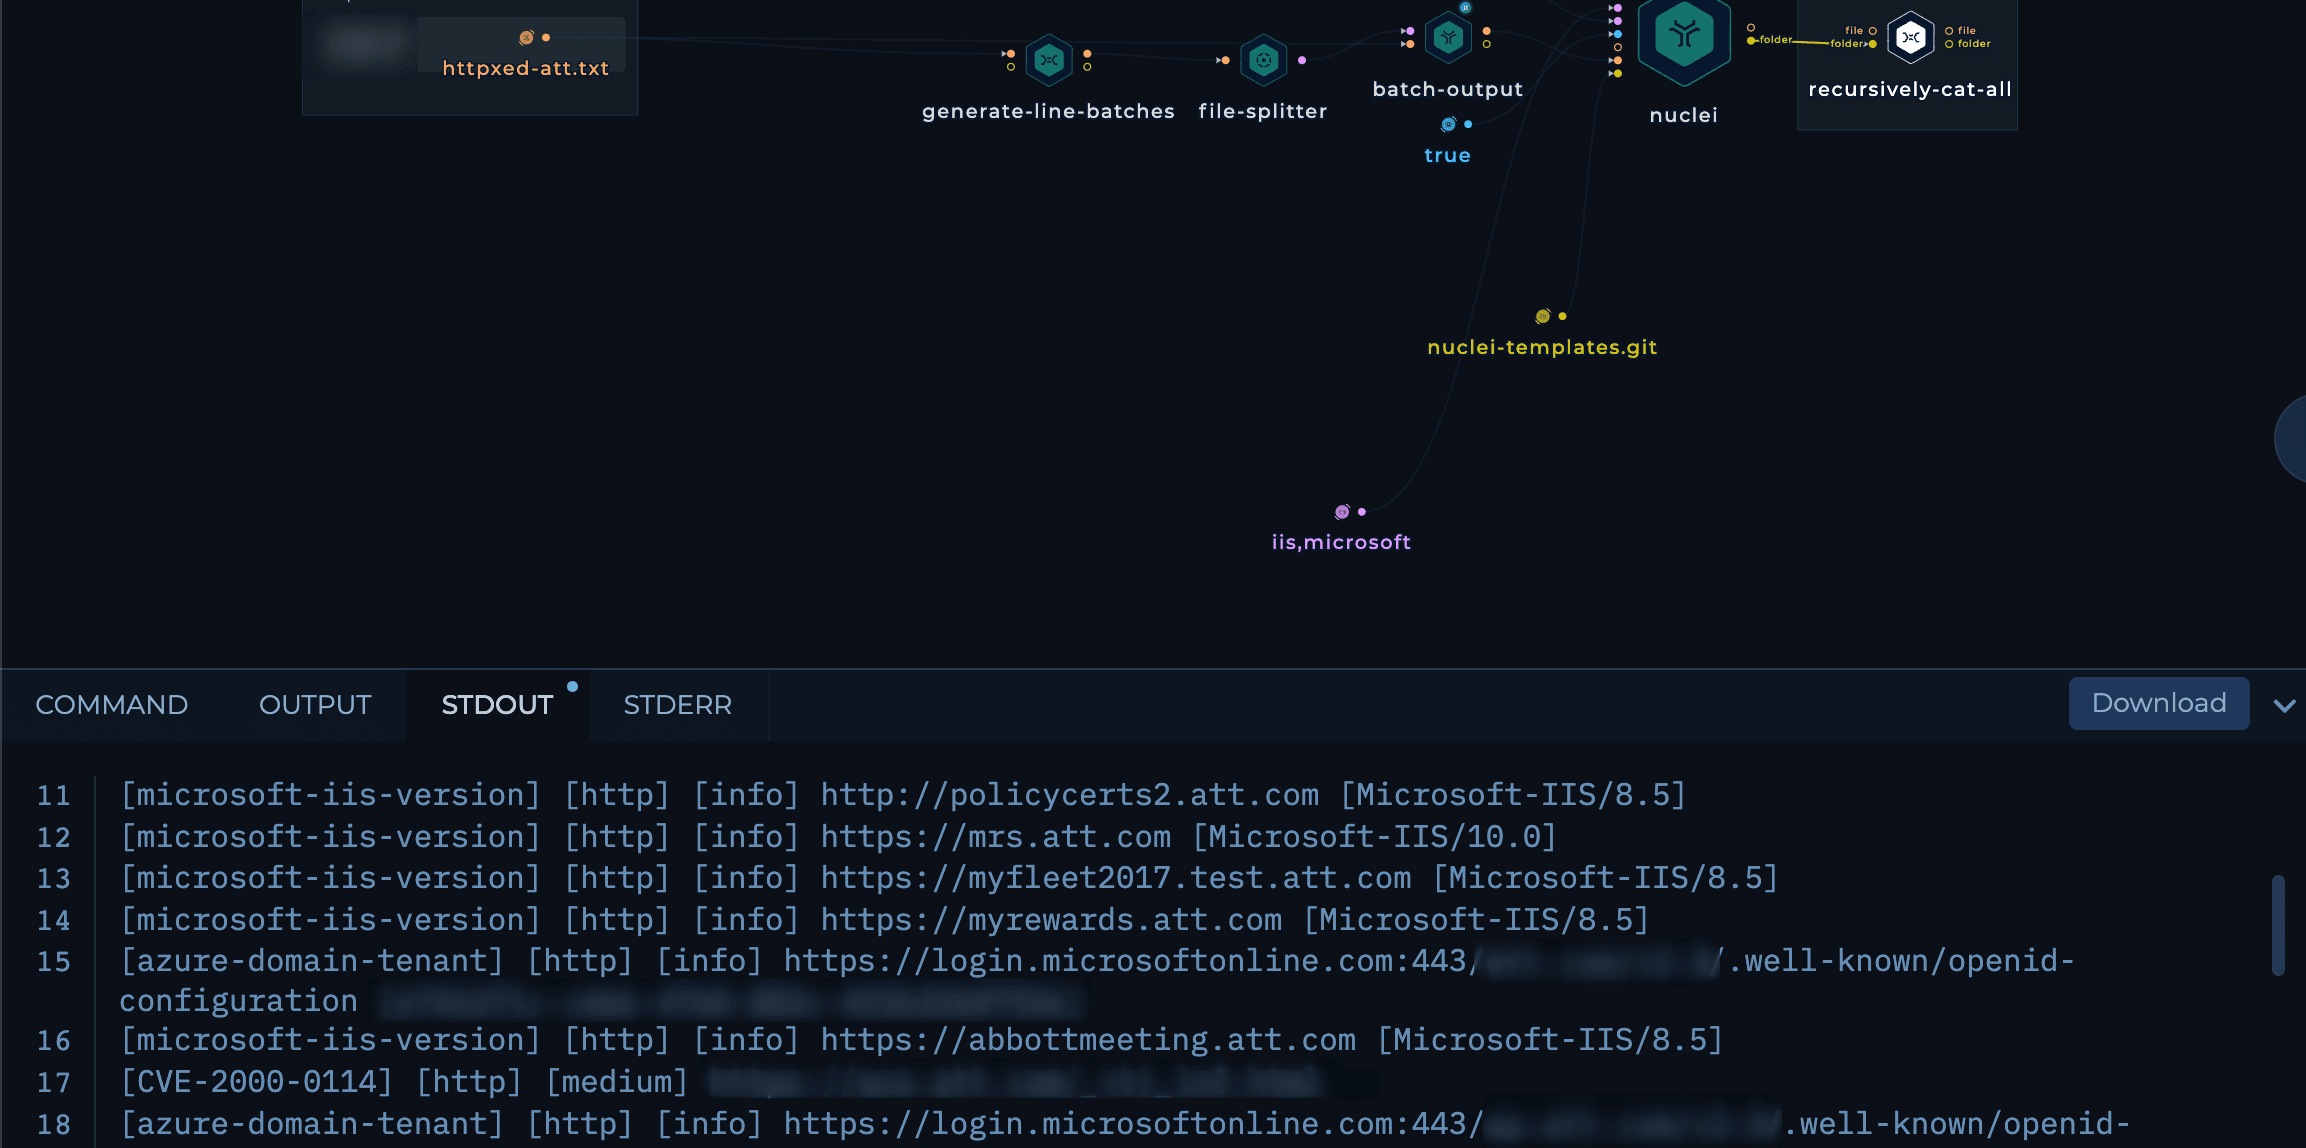Click the true boolean input node icon
The width and height of the screenshot is (2306, 1148).
coord(1448,124)
